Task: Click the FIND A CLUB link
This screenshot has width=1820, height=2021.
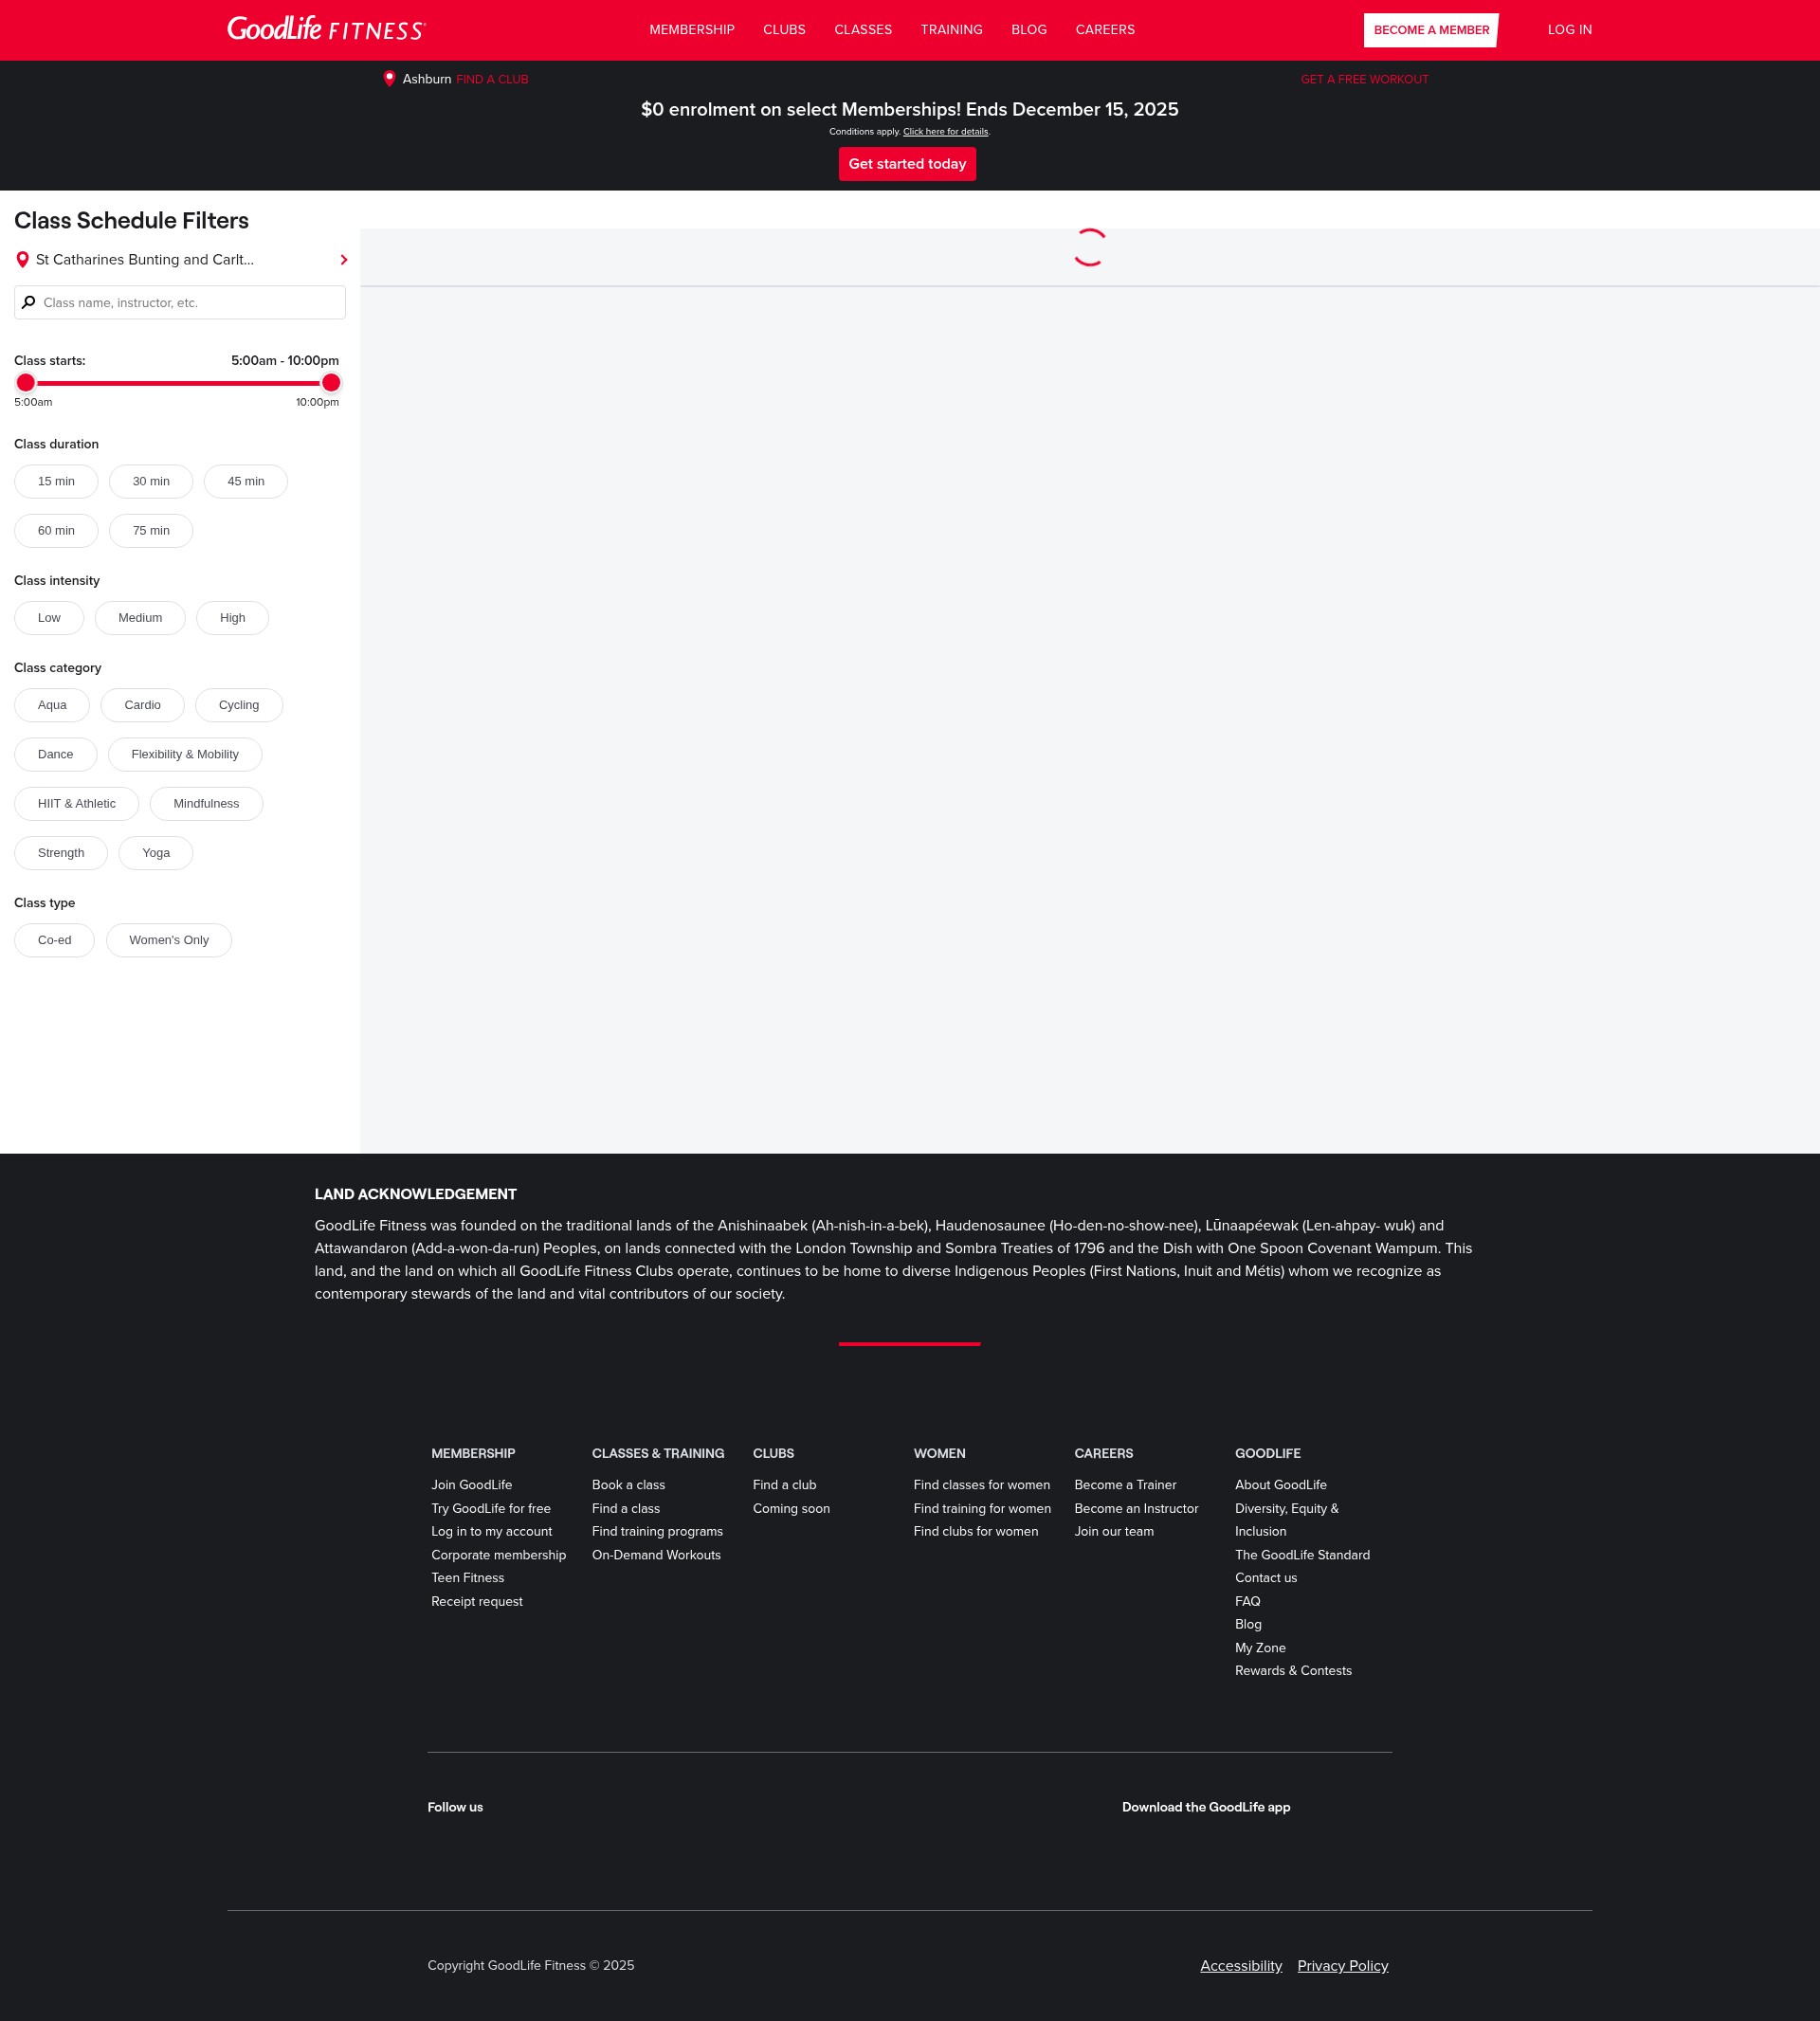Action: [x=492, y=79]
